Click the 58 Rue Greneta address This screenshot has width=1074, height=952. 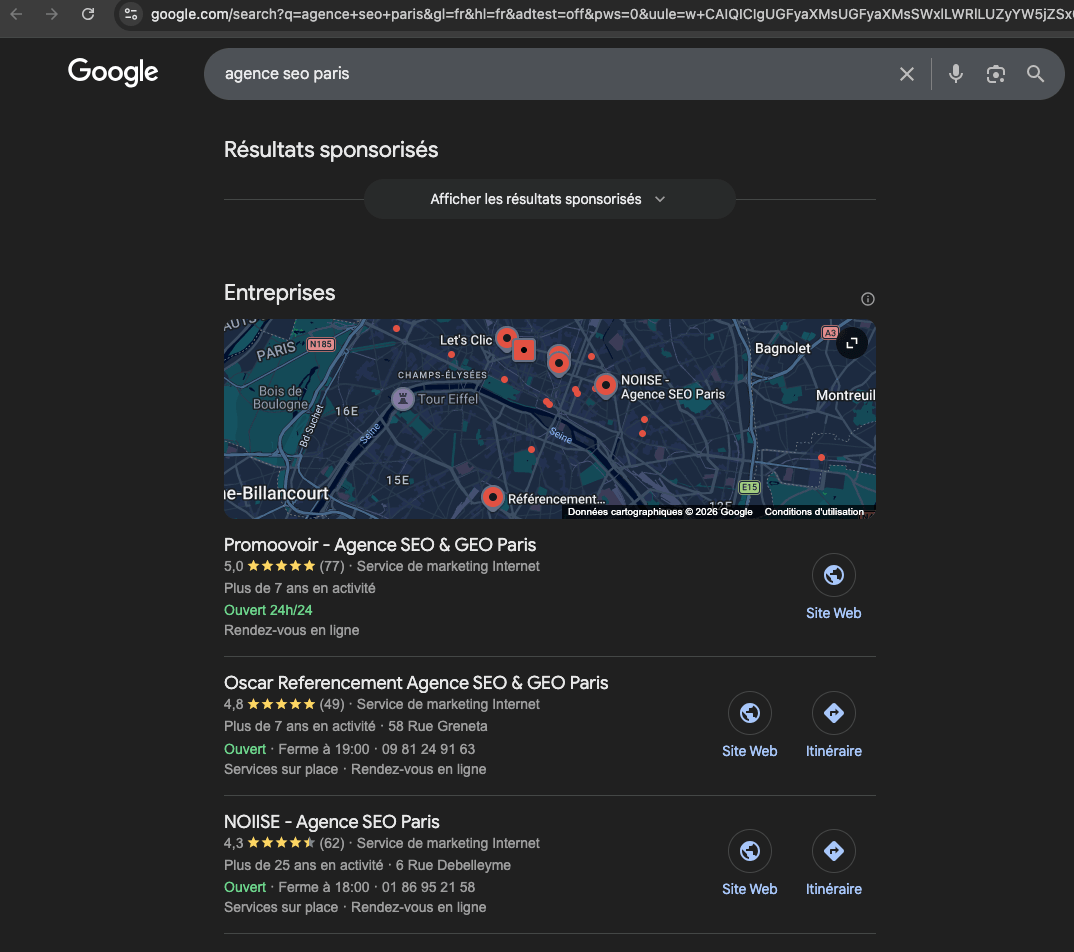[x=438, y=726]
